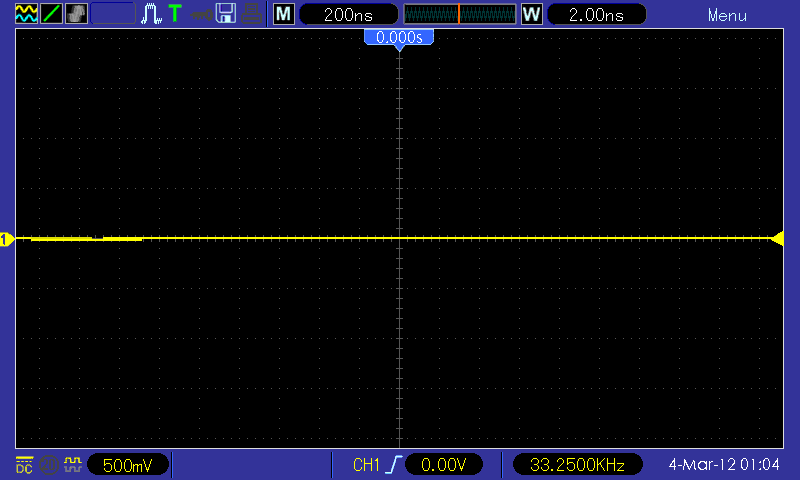This screenshot has height=480, width=800.
Task: Click the 33.2500KHz frequency counter readout
Action: tap(578, 465)
